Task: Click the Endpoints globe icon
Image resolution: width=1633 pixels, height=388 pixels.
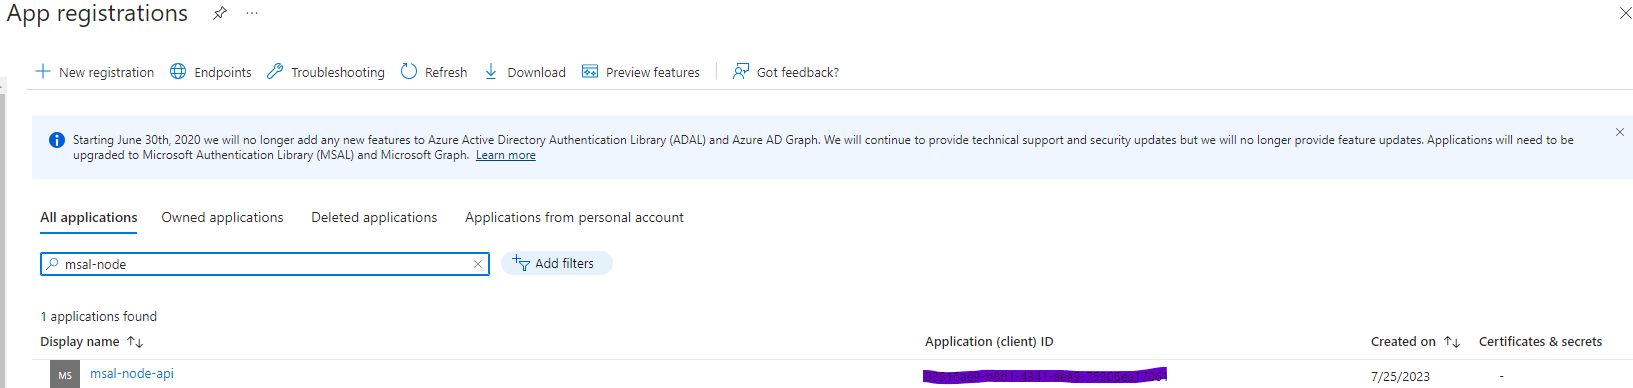Action: (178, 71)
